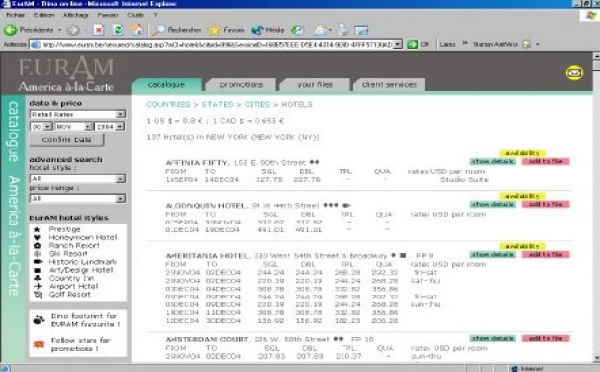
Task: Click the EURAM America à-la-Carte logo
Action: 66,73
